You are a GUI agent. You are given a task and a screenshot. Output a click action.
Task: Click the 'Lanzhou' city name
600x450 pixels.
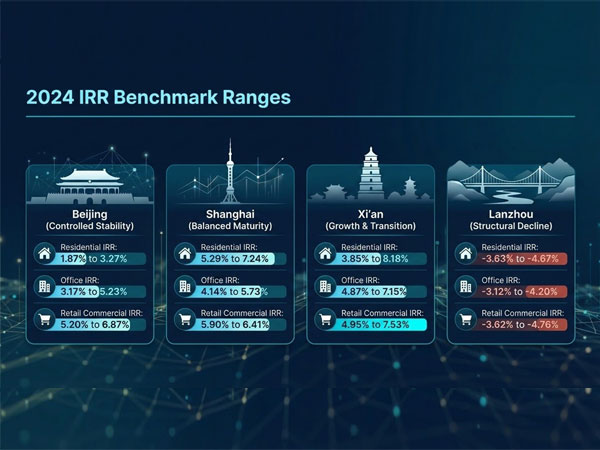tap(511, 214)
